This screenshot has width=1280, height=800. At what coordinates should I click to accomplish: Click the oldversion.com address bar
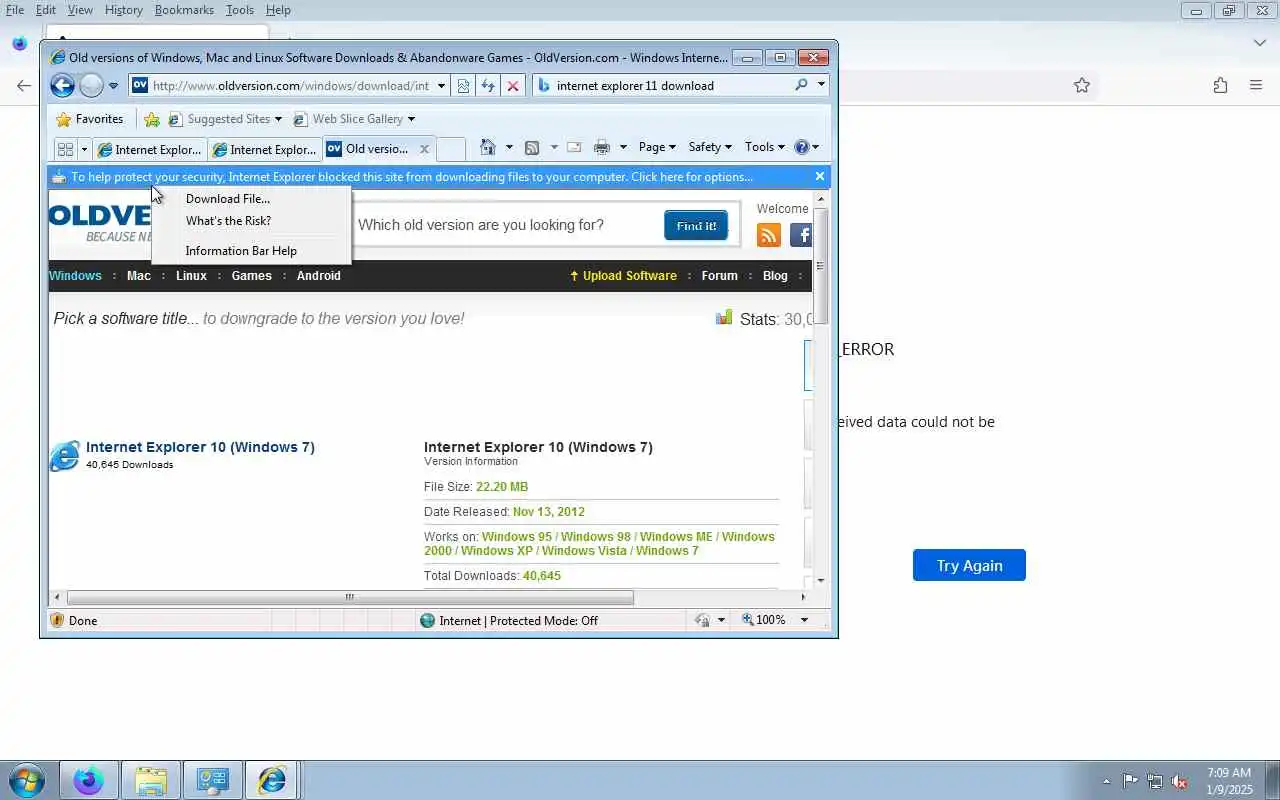click(x=290, y=86)
